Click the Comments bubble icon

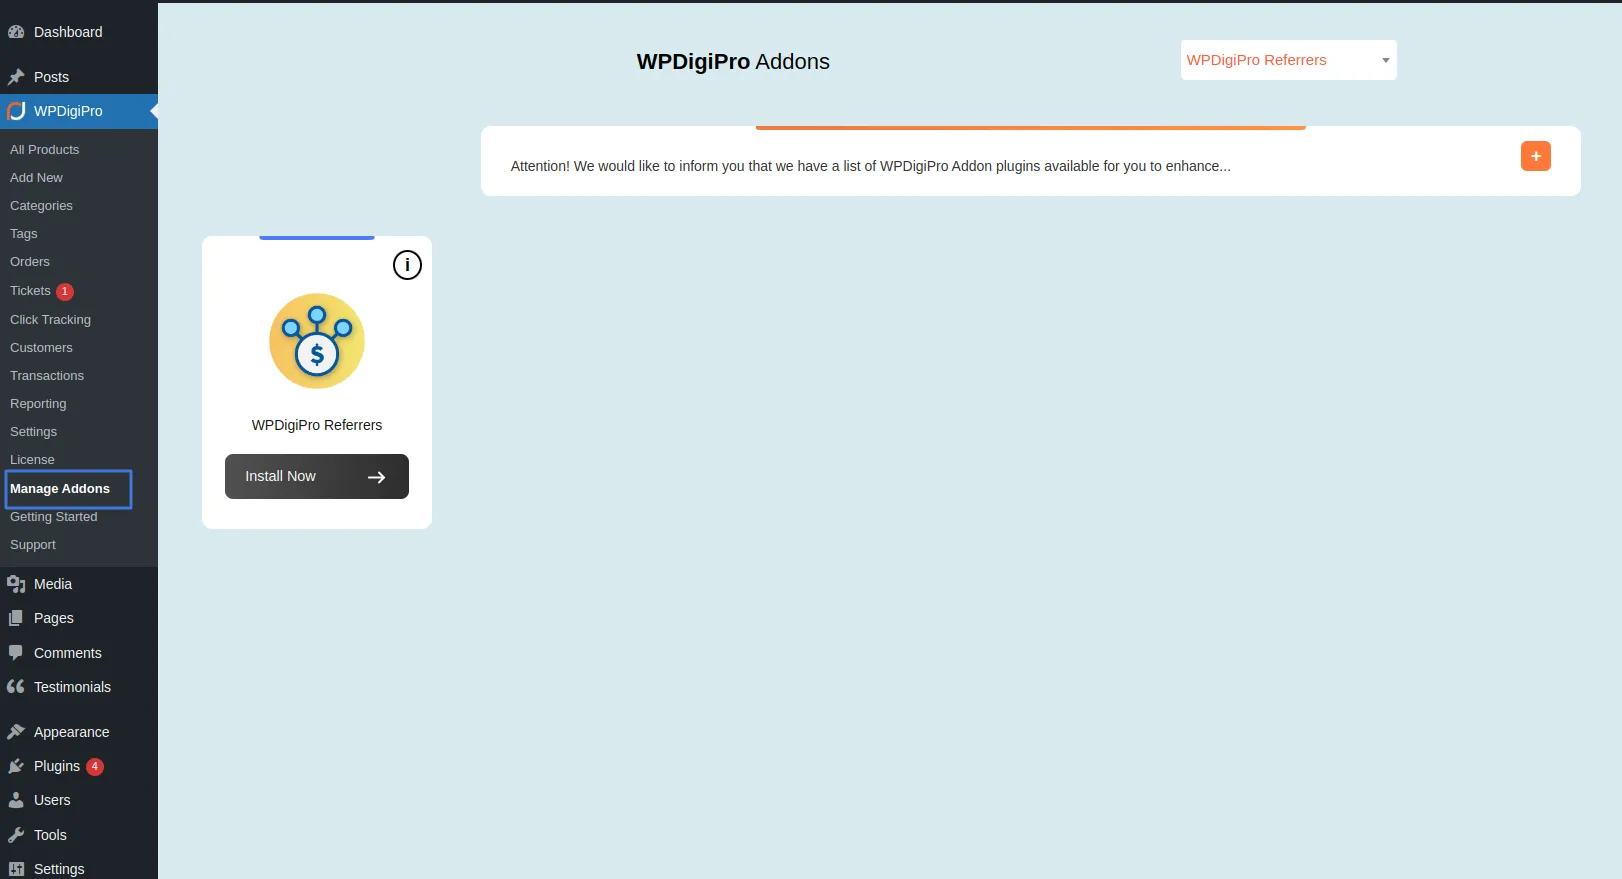pyautogui.click(x=16, y=653)
